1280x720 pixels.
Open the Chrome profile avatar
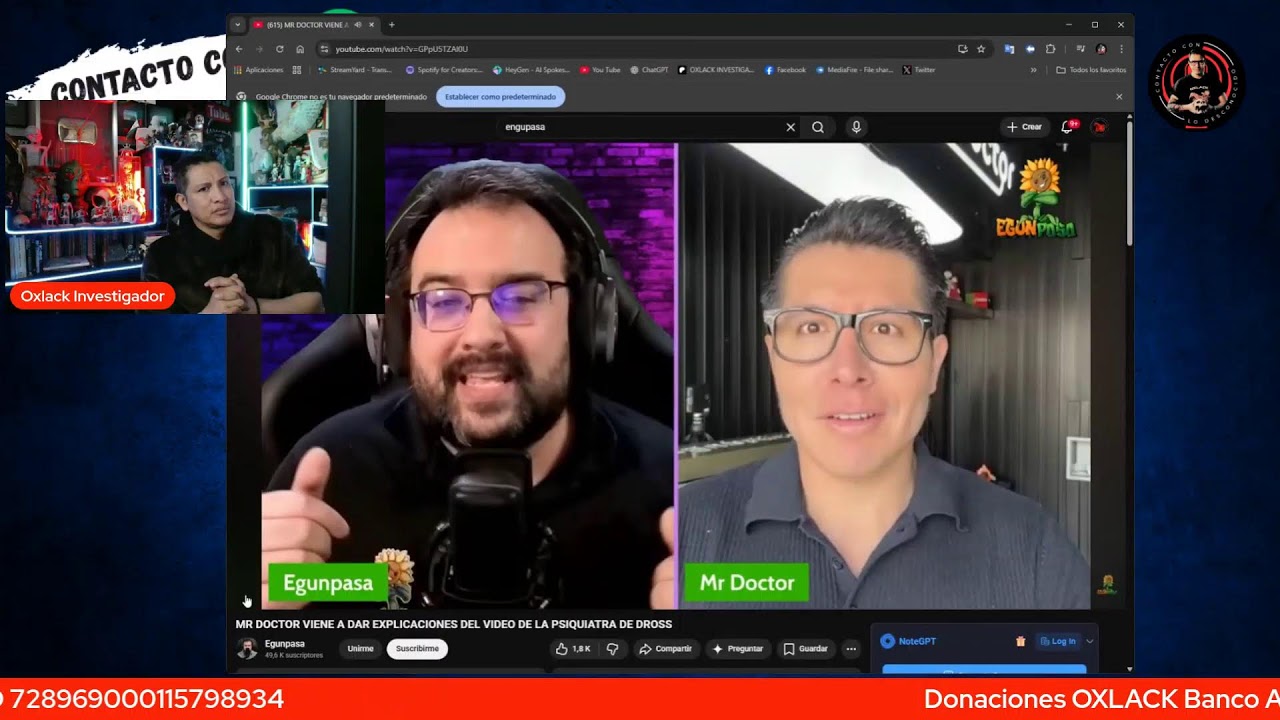pyautogui.click(x=1101, y=49)
